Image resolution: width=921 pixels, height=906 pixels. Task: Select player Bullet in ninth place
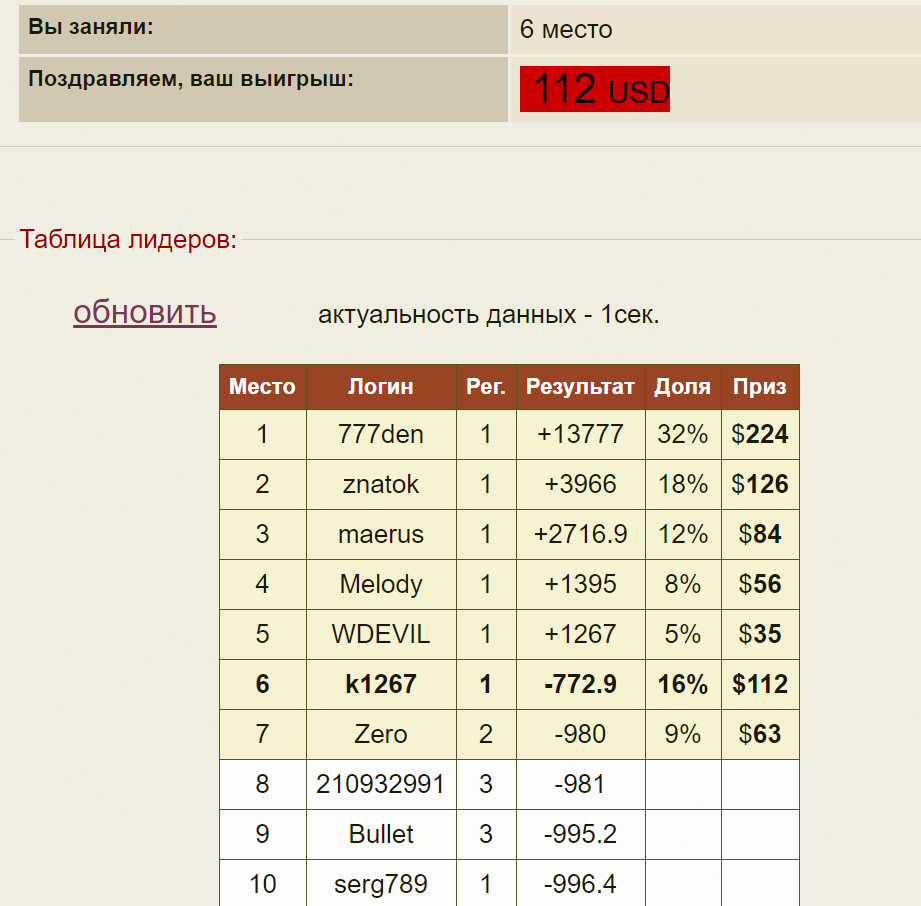(x=380, y=835)
